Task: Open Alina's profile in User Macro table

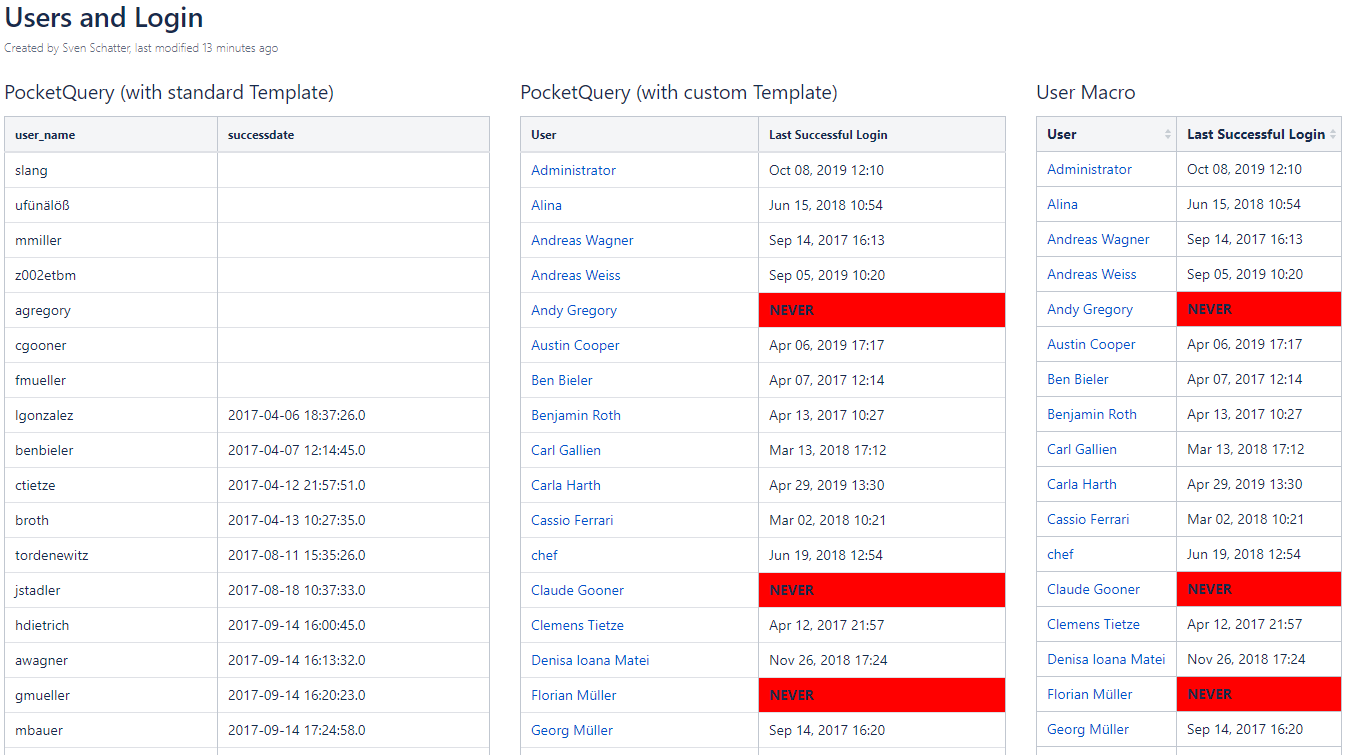Action: coord(1062,204)
